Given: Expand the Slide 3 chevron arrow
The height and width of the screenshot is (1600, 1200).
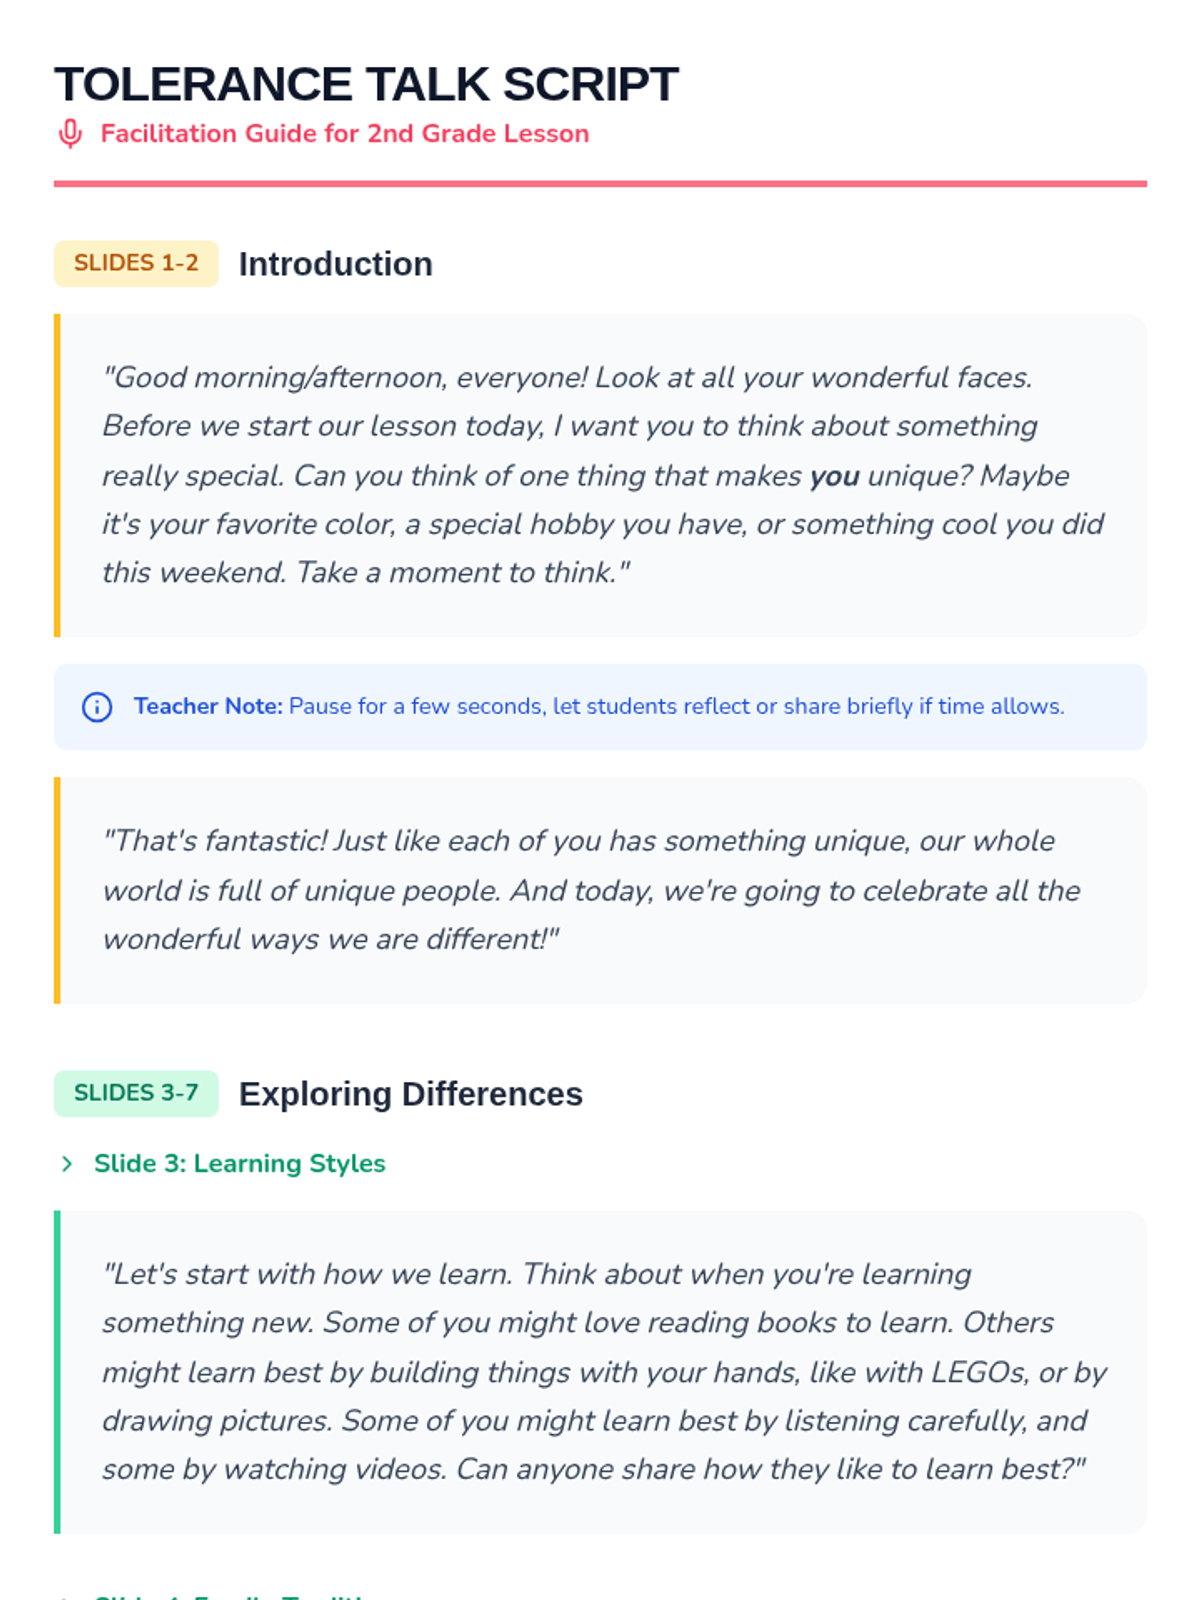Looking at the screenshot, I should tap(67, 1164).
